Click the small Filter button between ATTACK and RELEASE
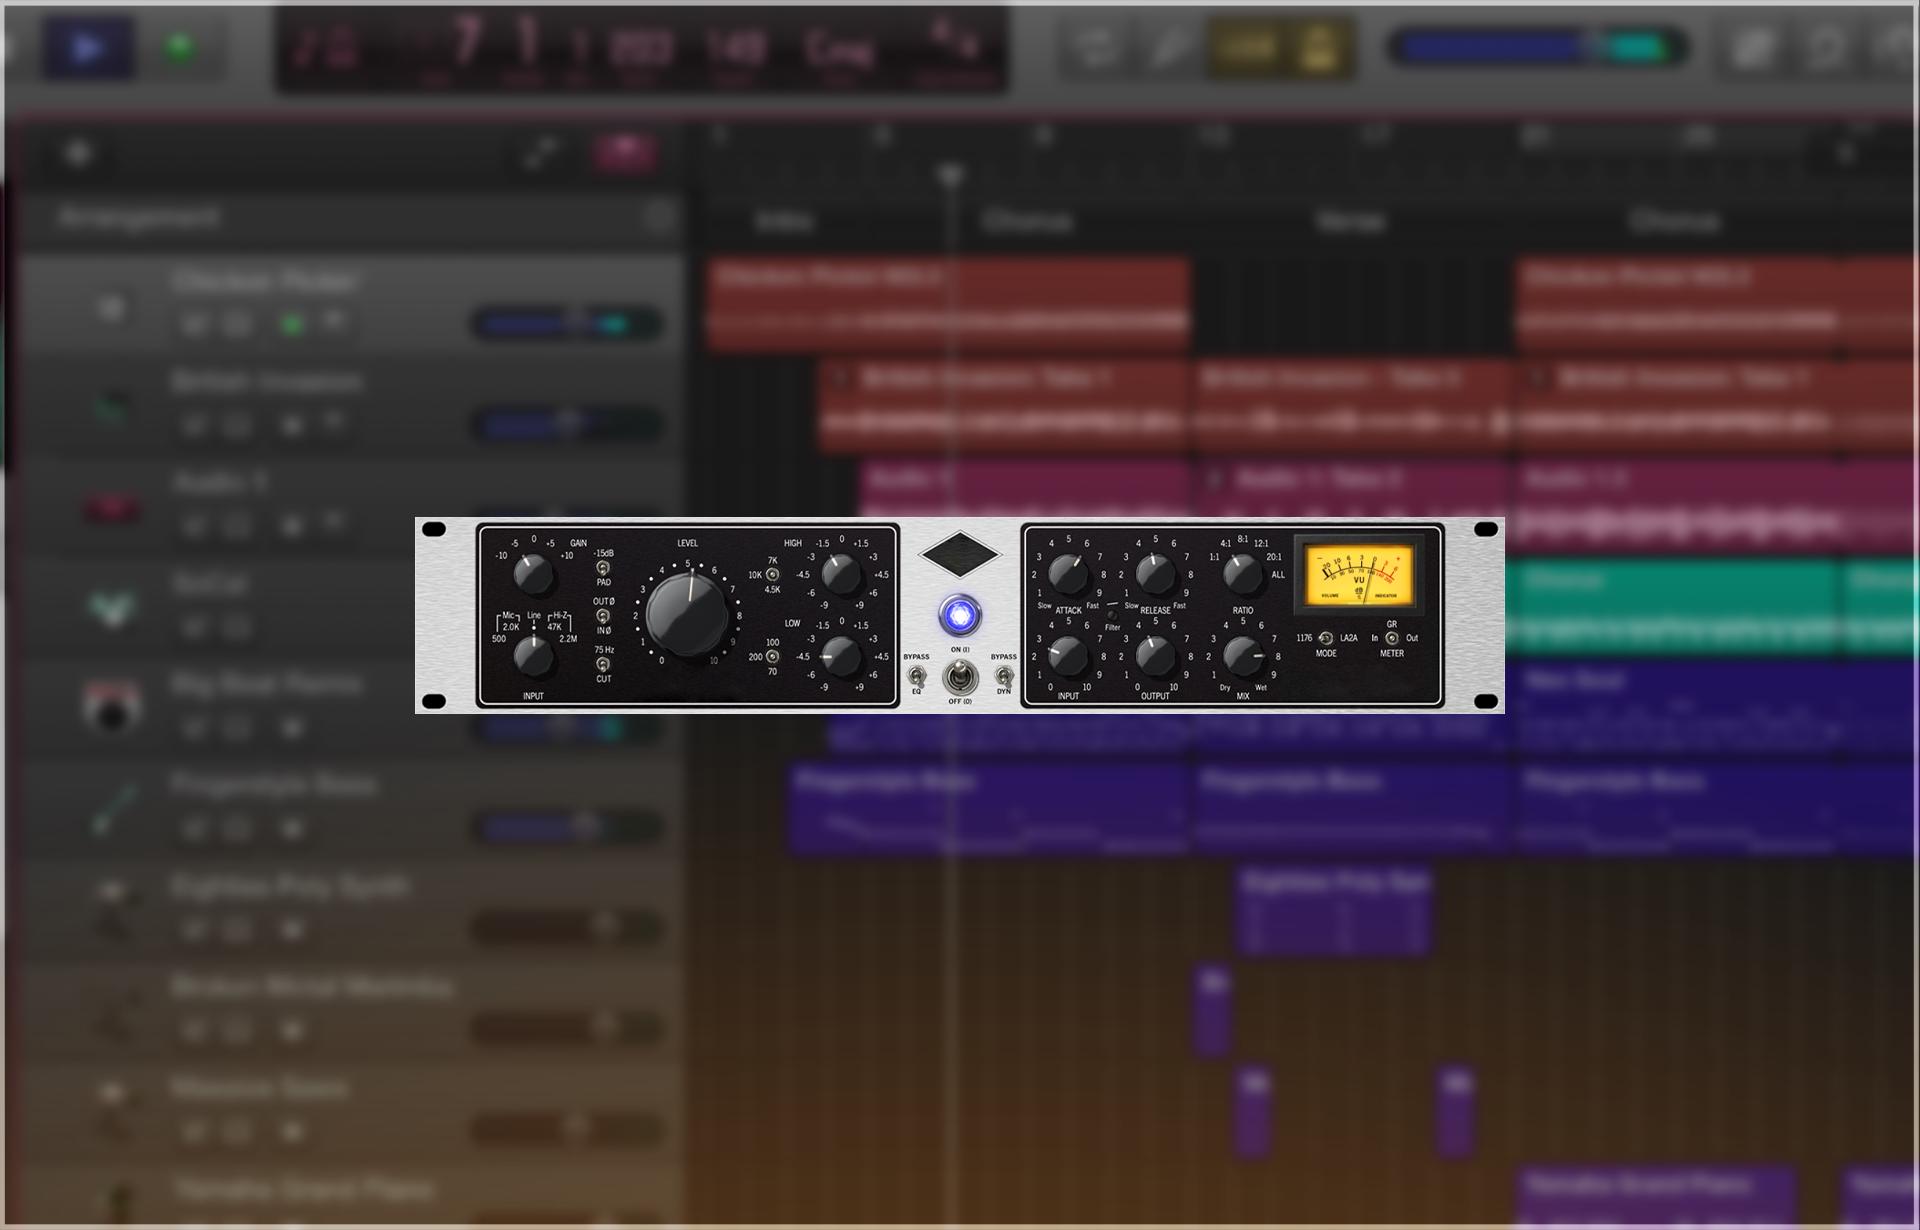 1112,615
